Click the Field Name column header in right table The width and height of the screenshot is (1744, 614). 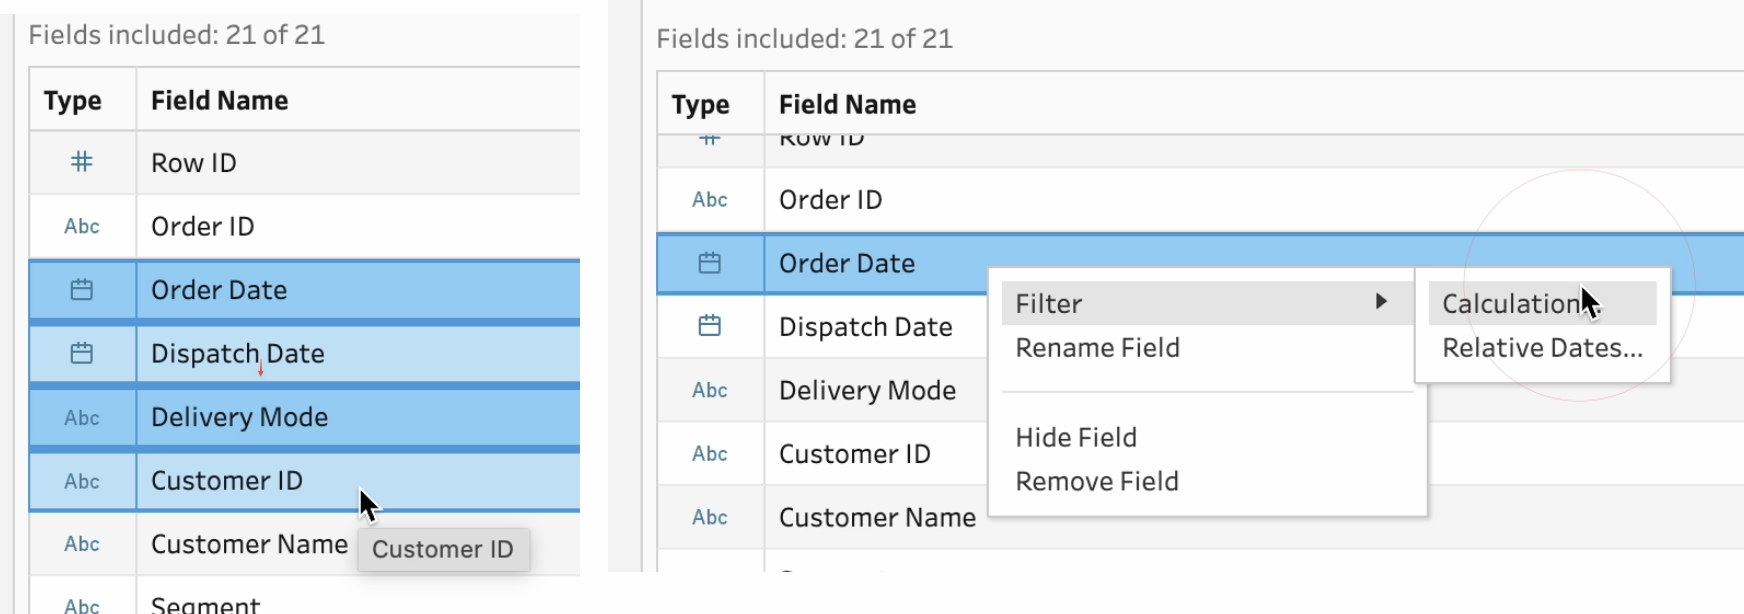[847, 104]
